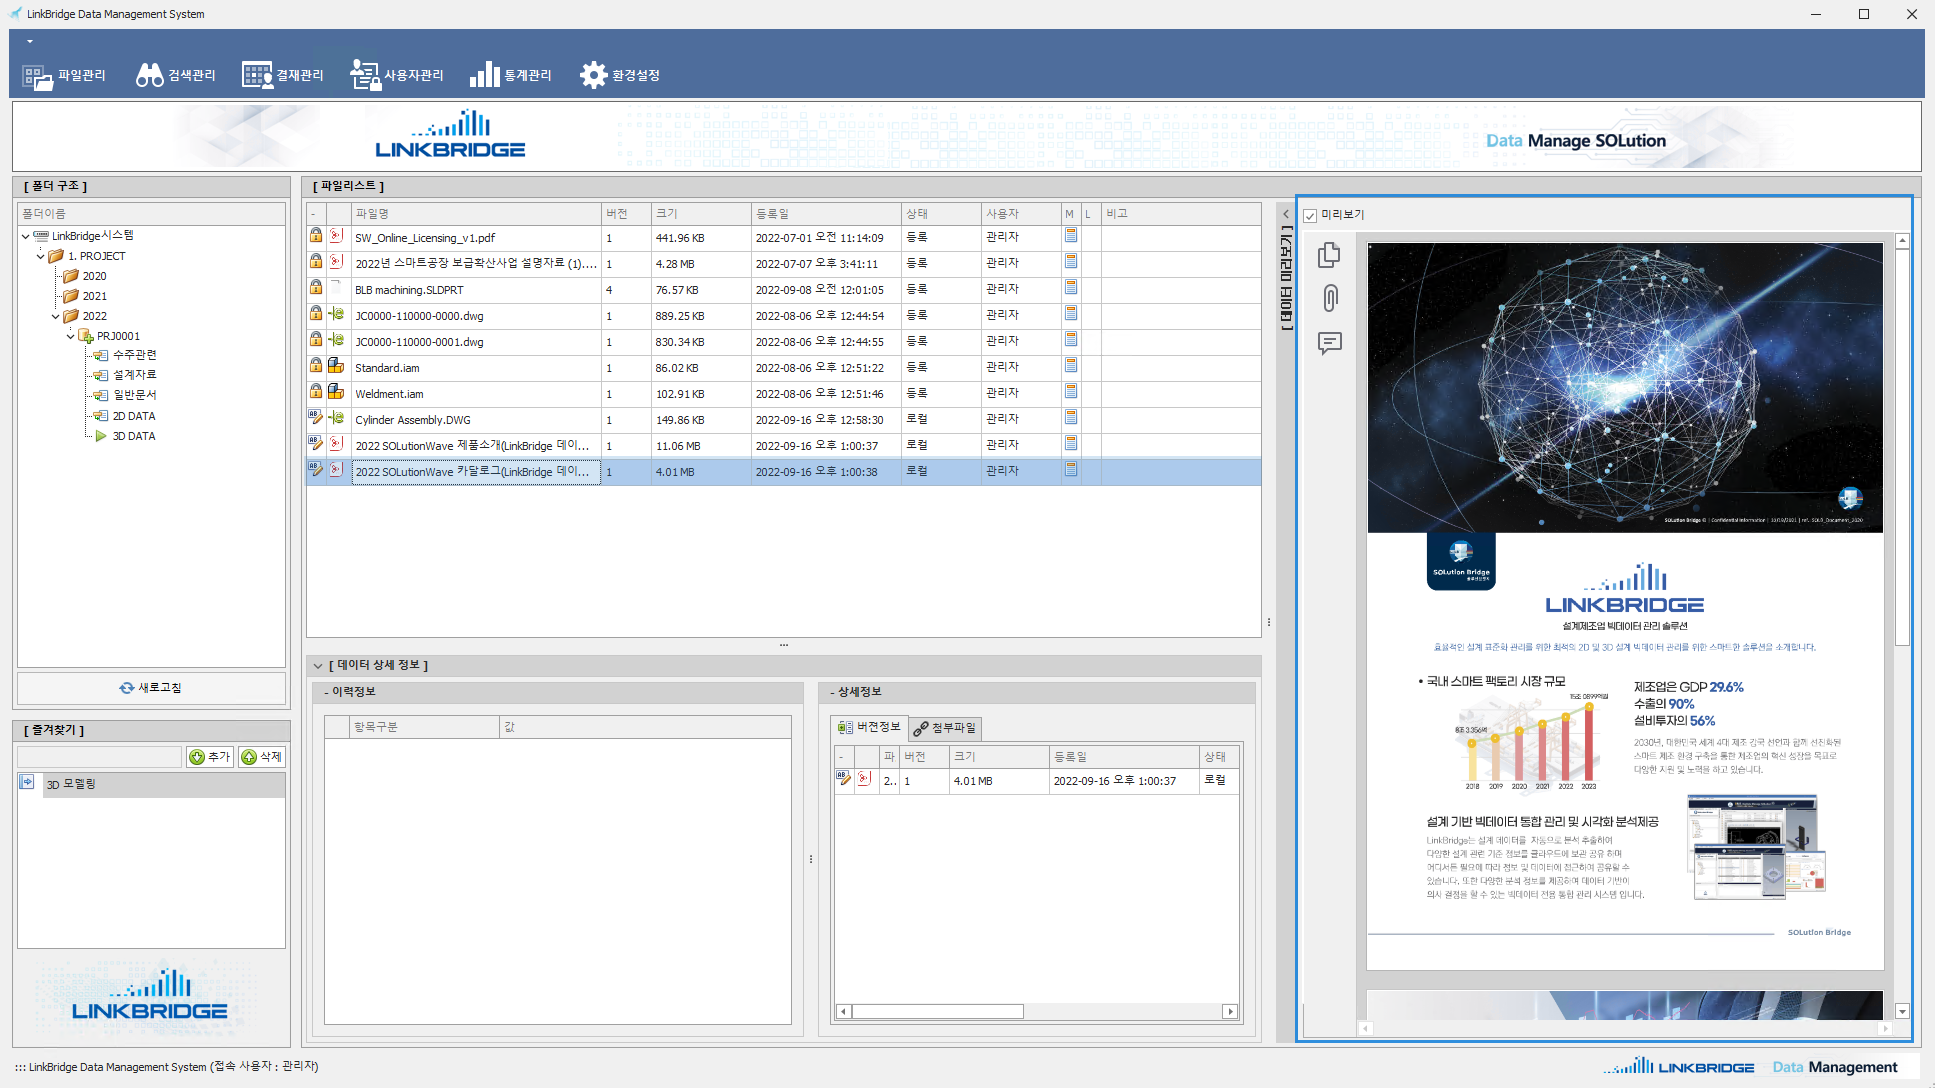
Task: Collapse the PRJ0001 project tree node
Action: (x=70, y=337)
